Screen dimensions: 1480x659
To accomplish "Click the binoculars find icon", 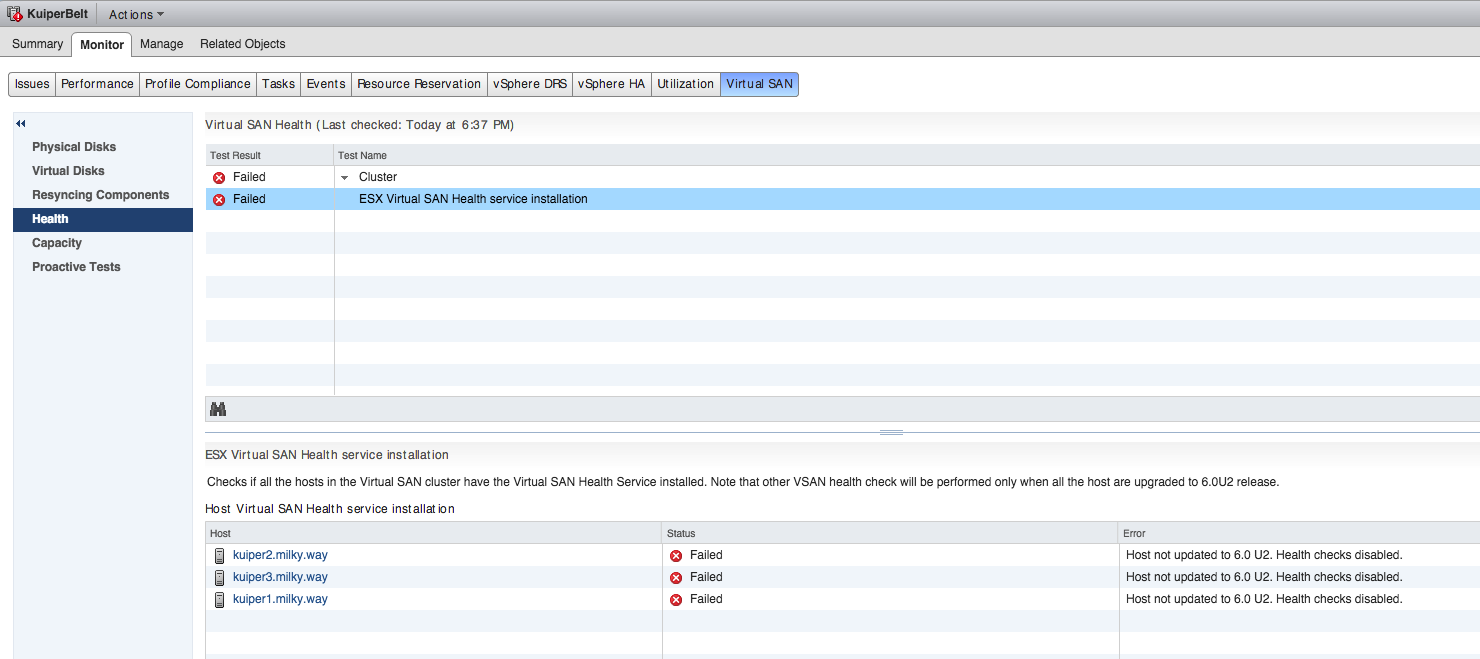I will (x=218, y=409).
